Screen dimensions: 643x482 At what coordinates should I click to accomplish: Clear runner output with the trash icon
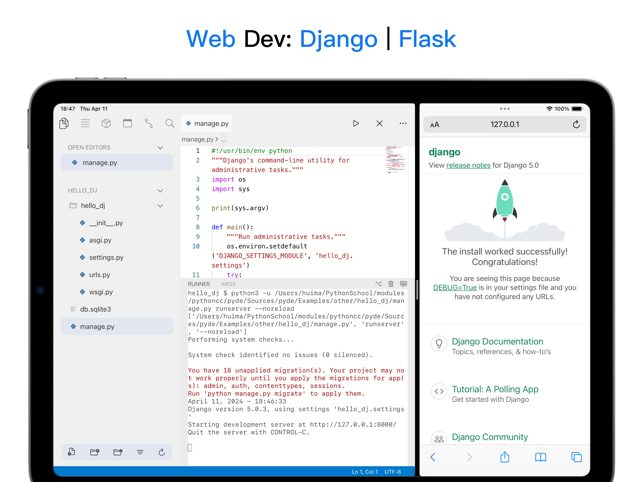tap(391, 284)
